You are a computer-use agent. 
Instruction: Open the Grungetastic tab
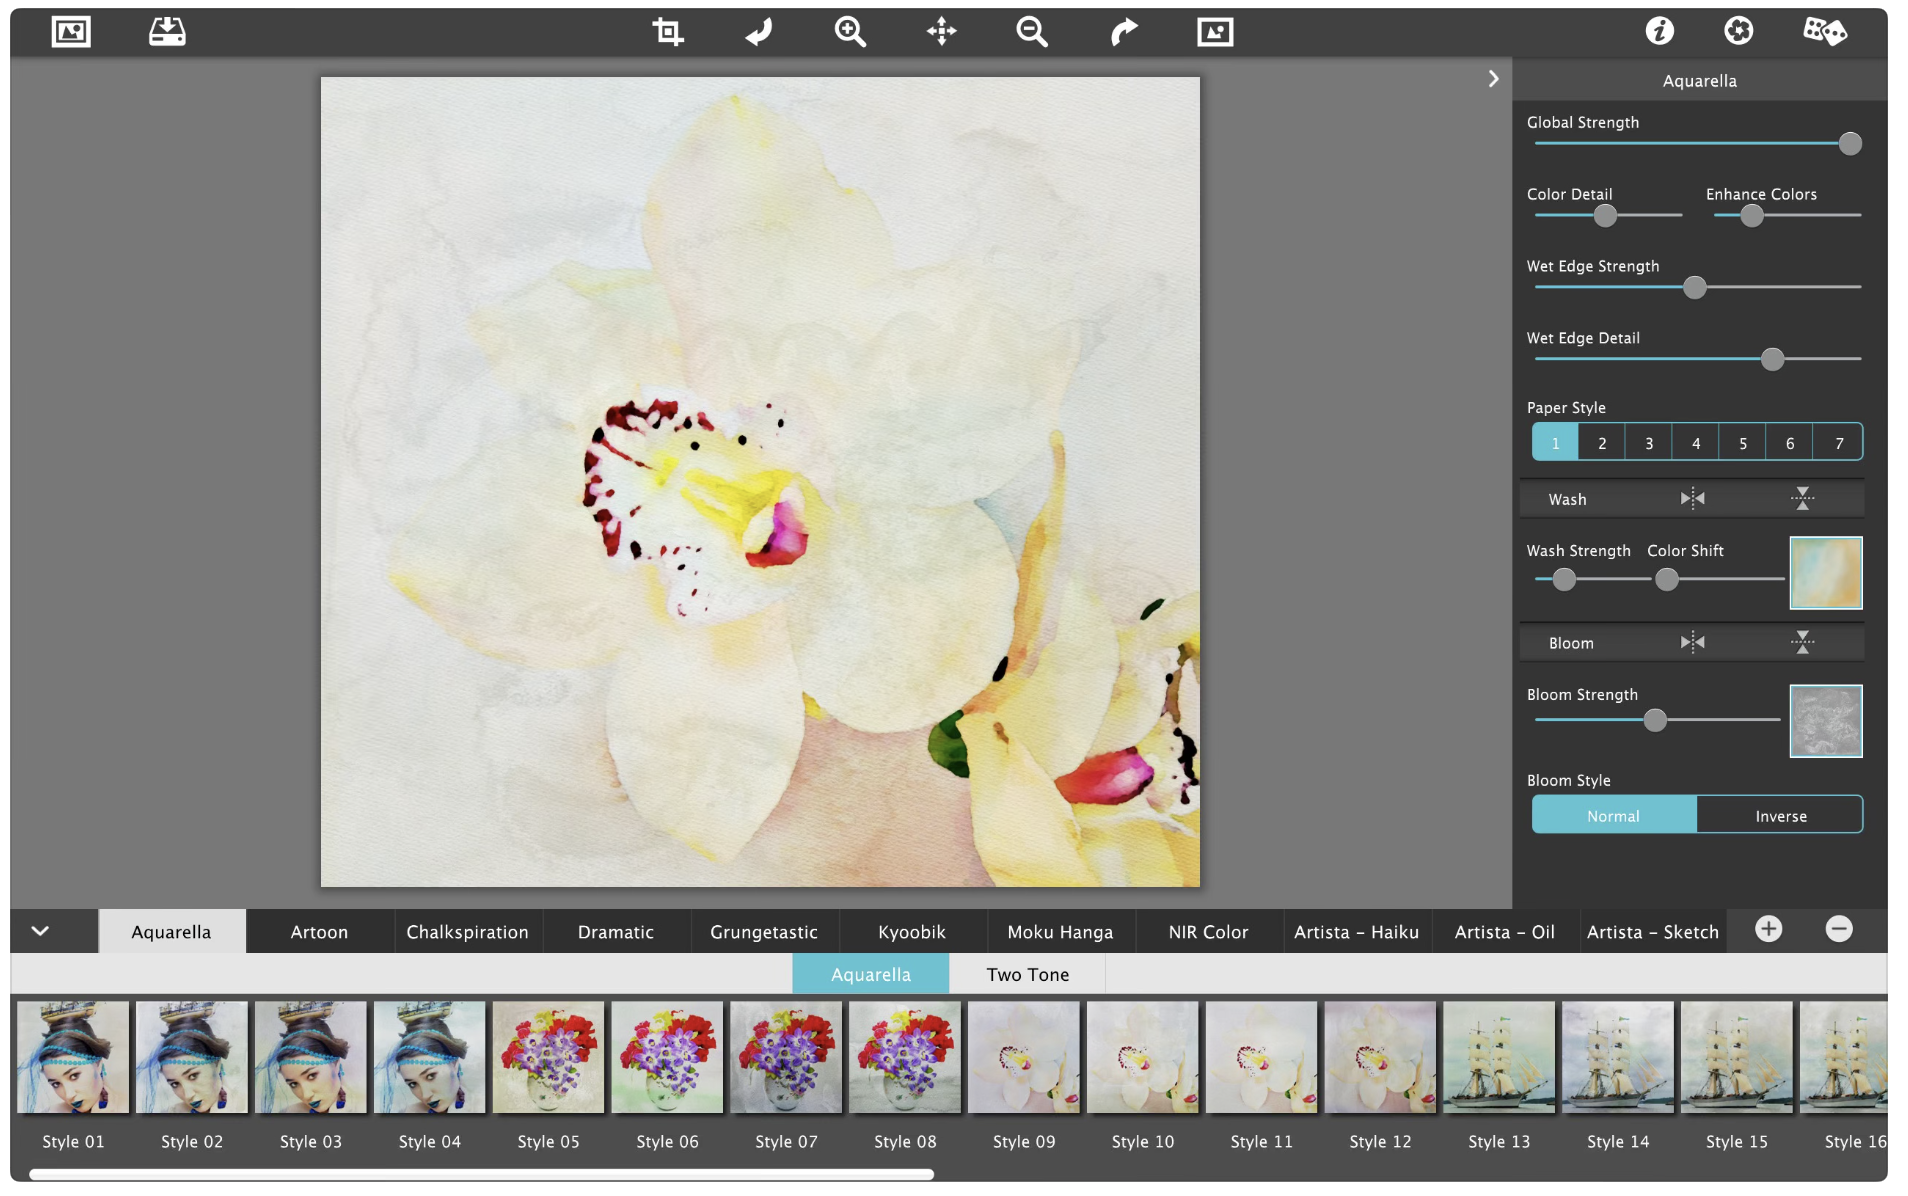point(763,932)
